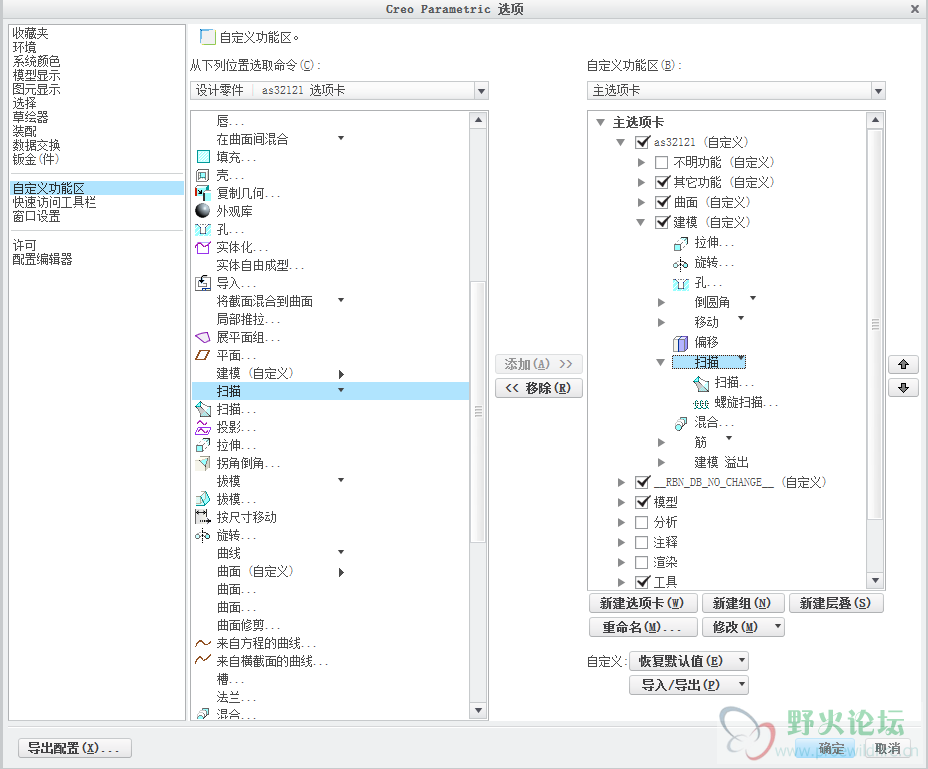928x769 pixels.
Task: Select the 复制几何 copy geometry icon
Action: [x=203, y=193]
